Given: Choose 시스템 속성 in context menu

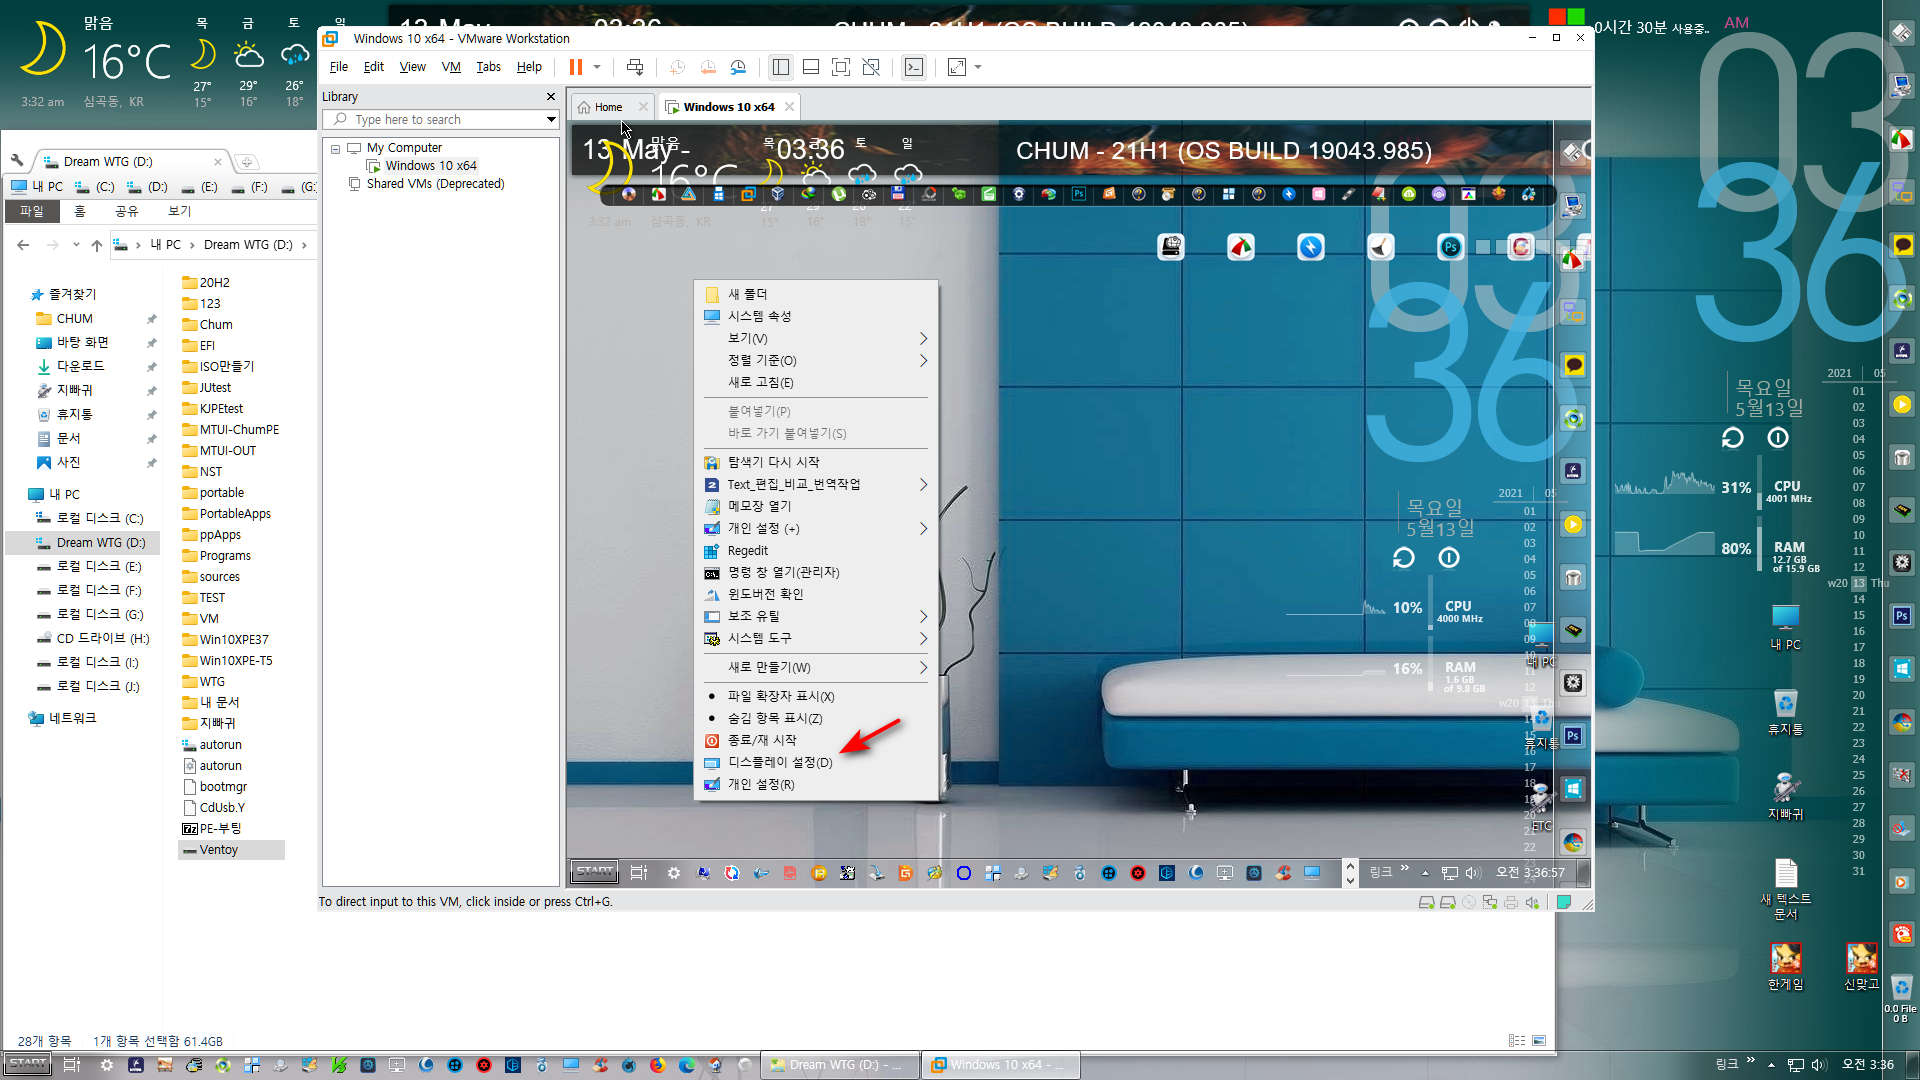Looking at the screenshot, I should point(815,316).
